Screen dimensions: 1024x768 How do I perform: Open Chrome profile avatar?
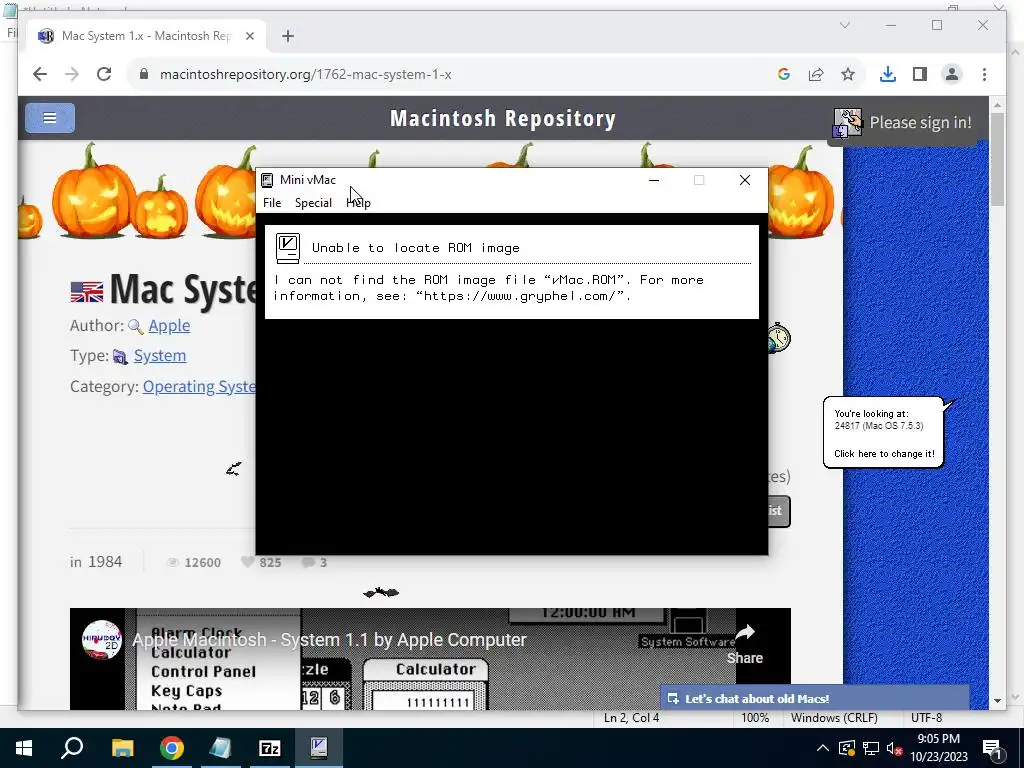click(952, 74)
